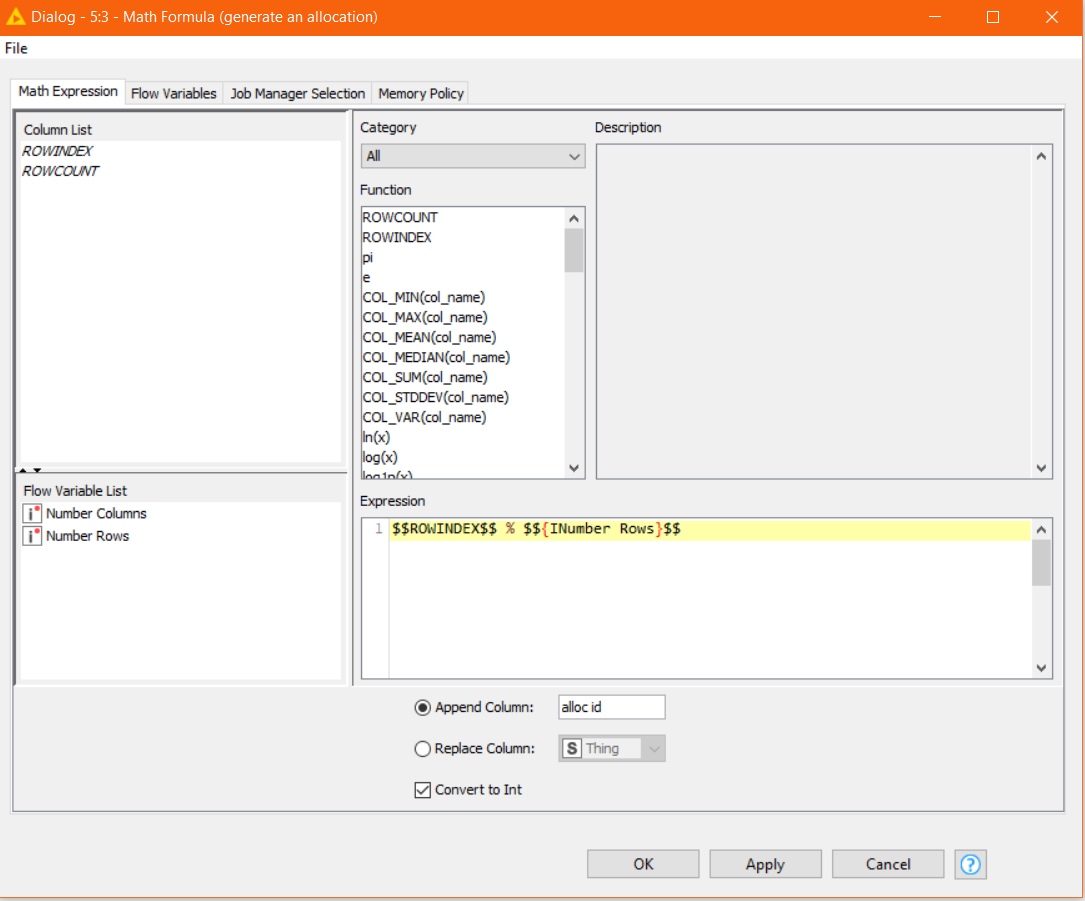Click Description pane scroll down arrow
The width and height of the screenshot is (1085, 901).
coord(1041,468)
